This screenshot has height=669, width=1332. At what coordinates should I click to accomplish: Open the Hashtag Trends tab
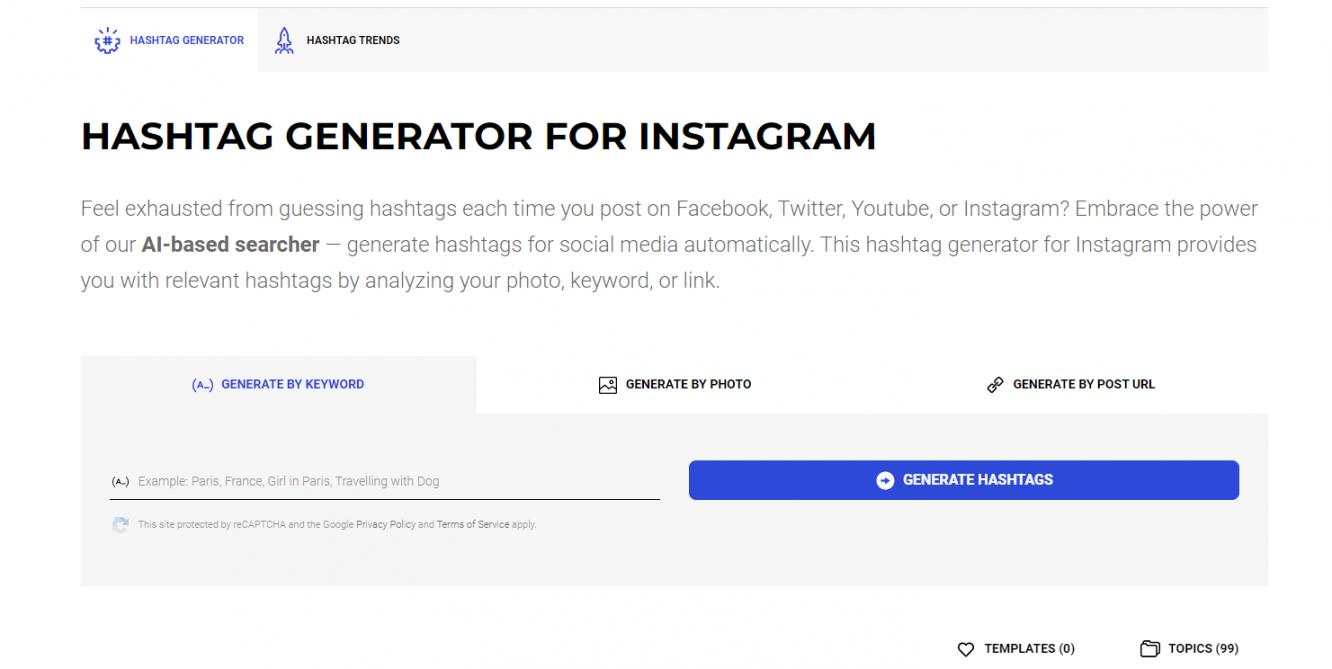pyautogui.click(x=353, y=40)
